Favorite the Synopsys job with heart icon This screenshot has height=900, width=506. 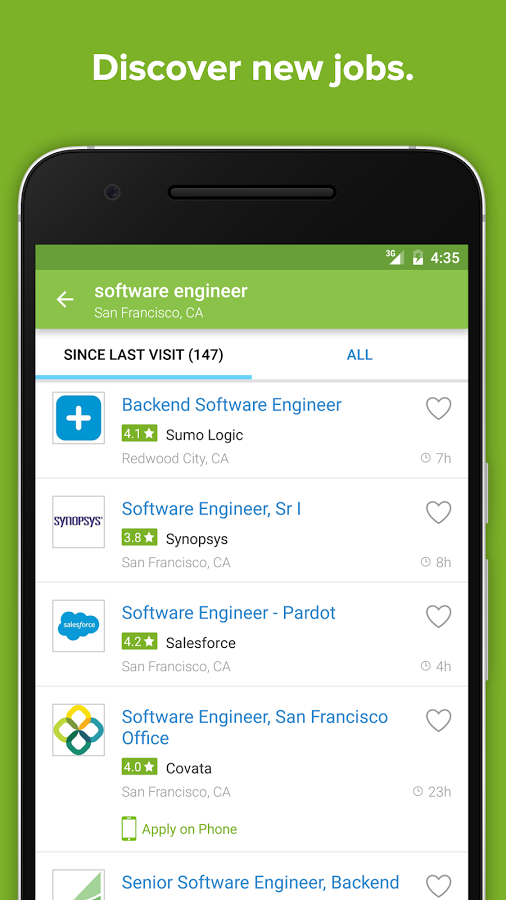coord(438,512)
